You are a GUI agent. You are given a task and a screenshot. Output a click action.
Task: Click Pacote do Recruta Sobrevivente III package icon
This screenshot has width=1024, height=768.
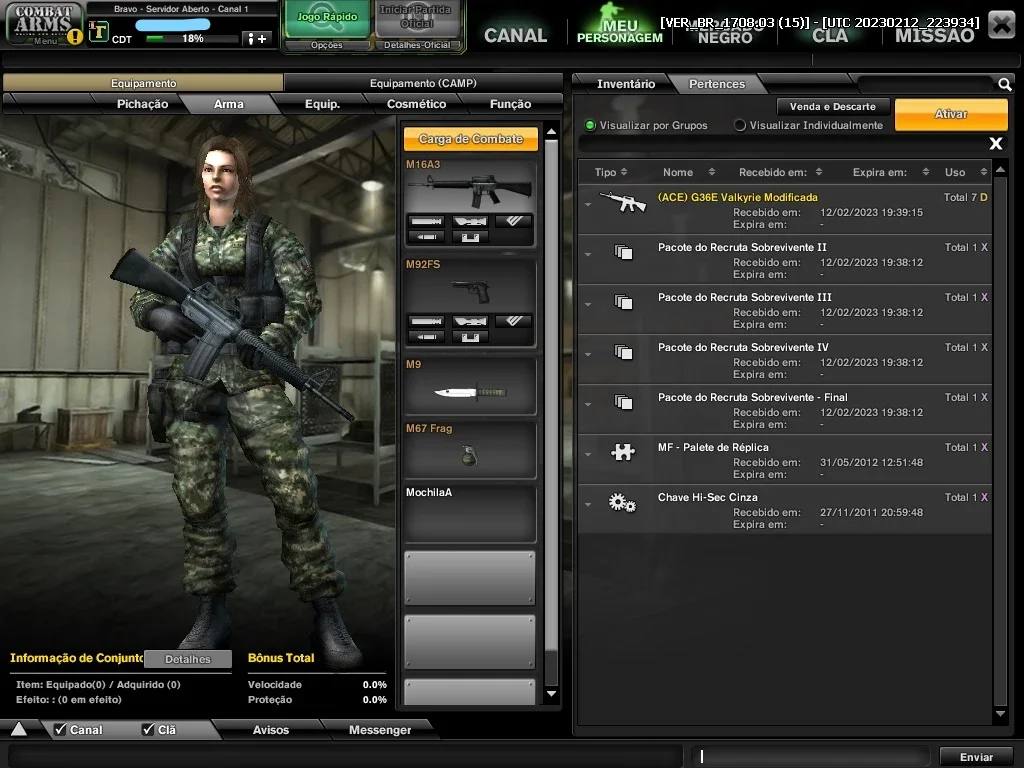[x=624, y=302]
